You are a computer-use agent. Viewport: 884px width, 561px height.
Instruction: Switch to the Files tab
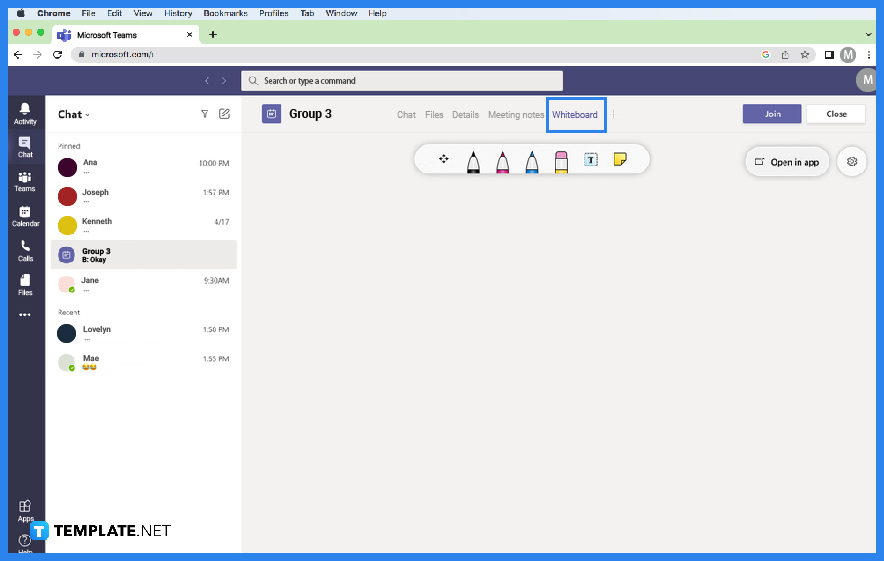point(434,114)
